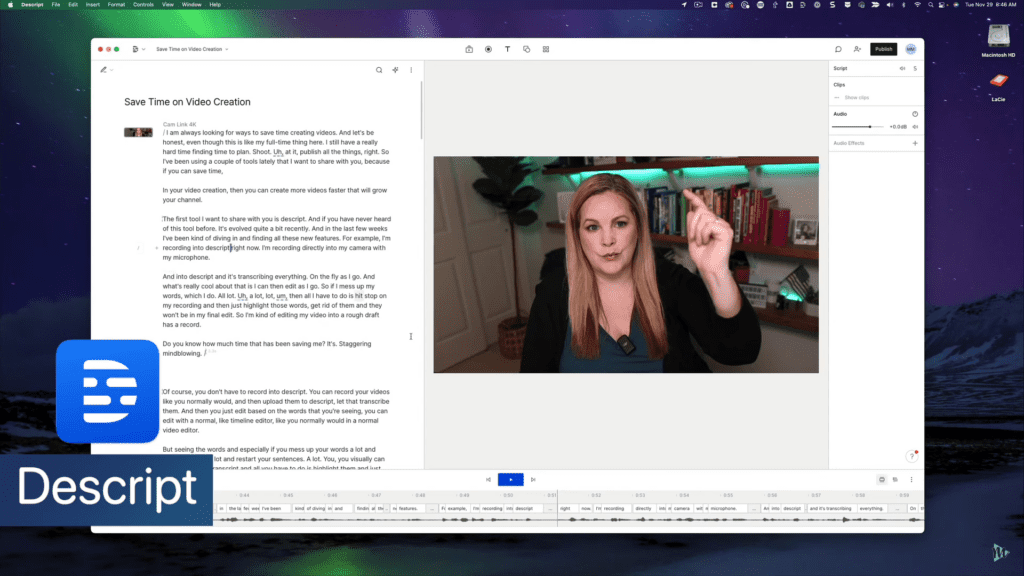
Task: Select the Text tool icon
Action: click(507, 49)
